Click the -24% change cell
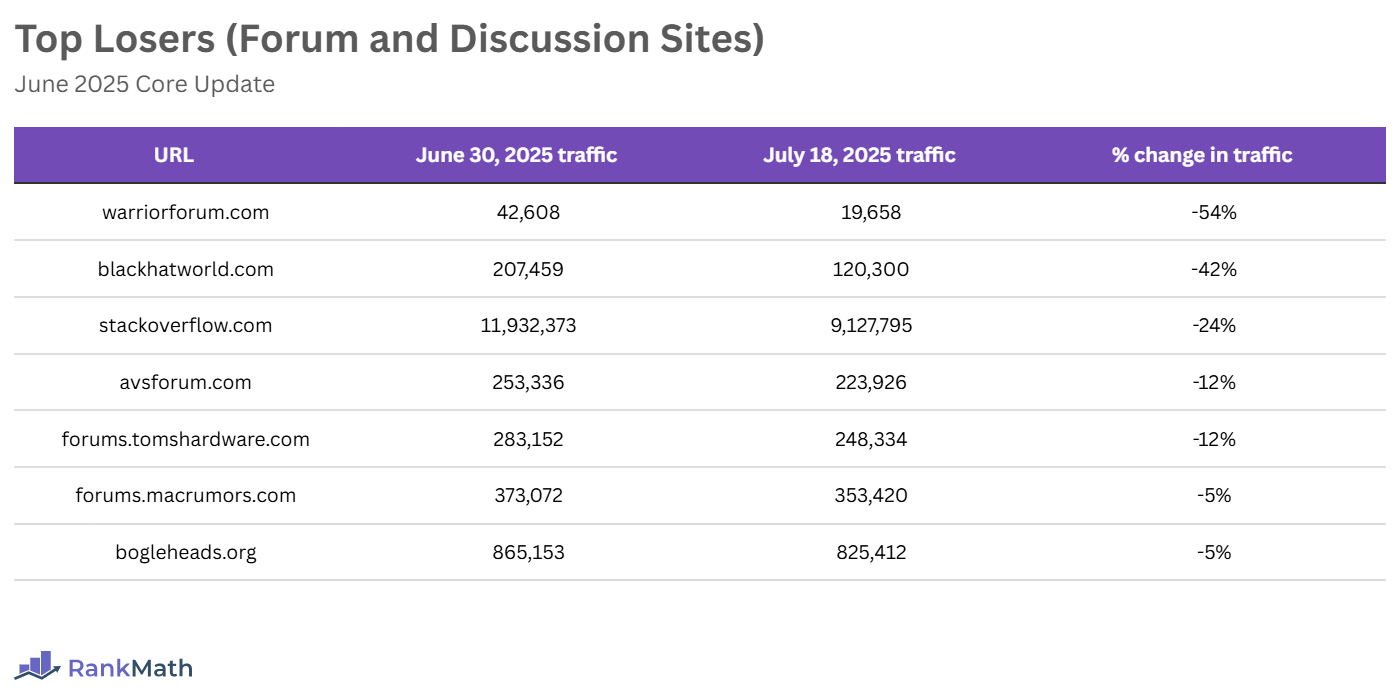Viewport: 1400px width, 700px height. point(1214,325)
